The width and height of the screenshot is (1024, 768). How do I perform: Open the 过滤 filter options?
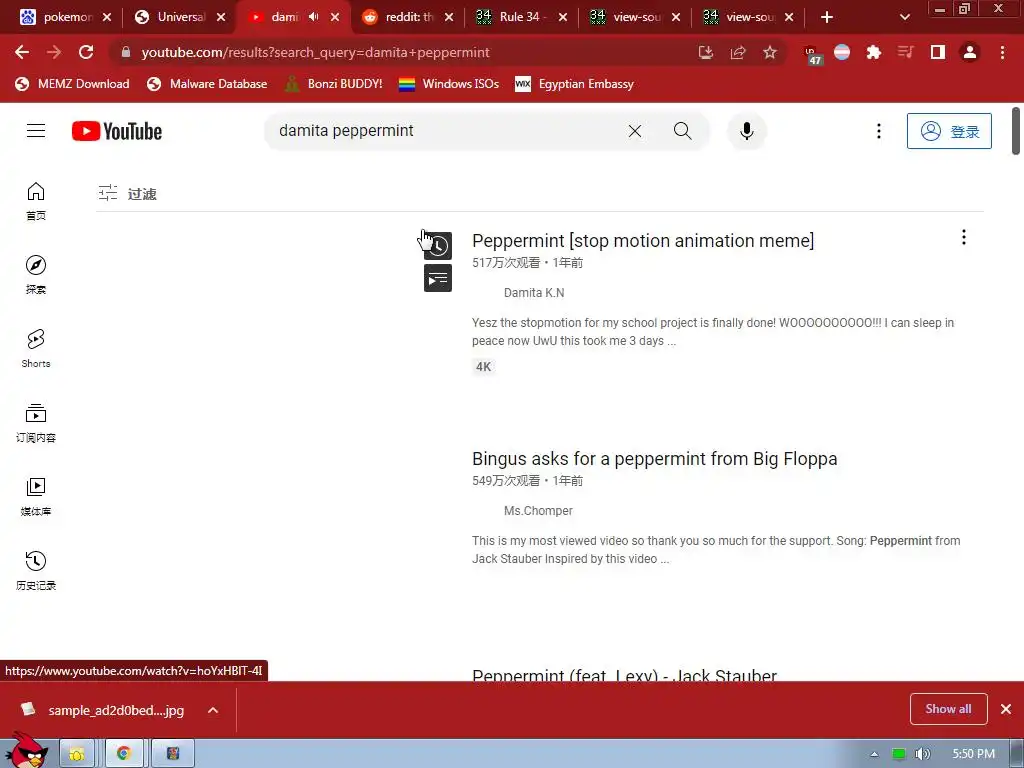(x=127, y=193)
